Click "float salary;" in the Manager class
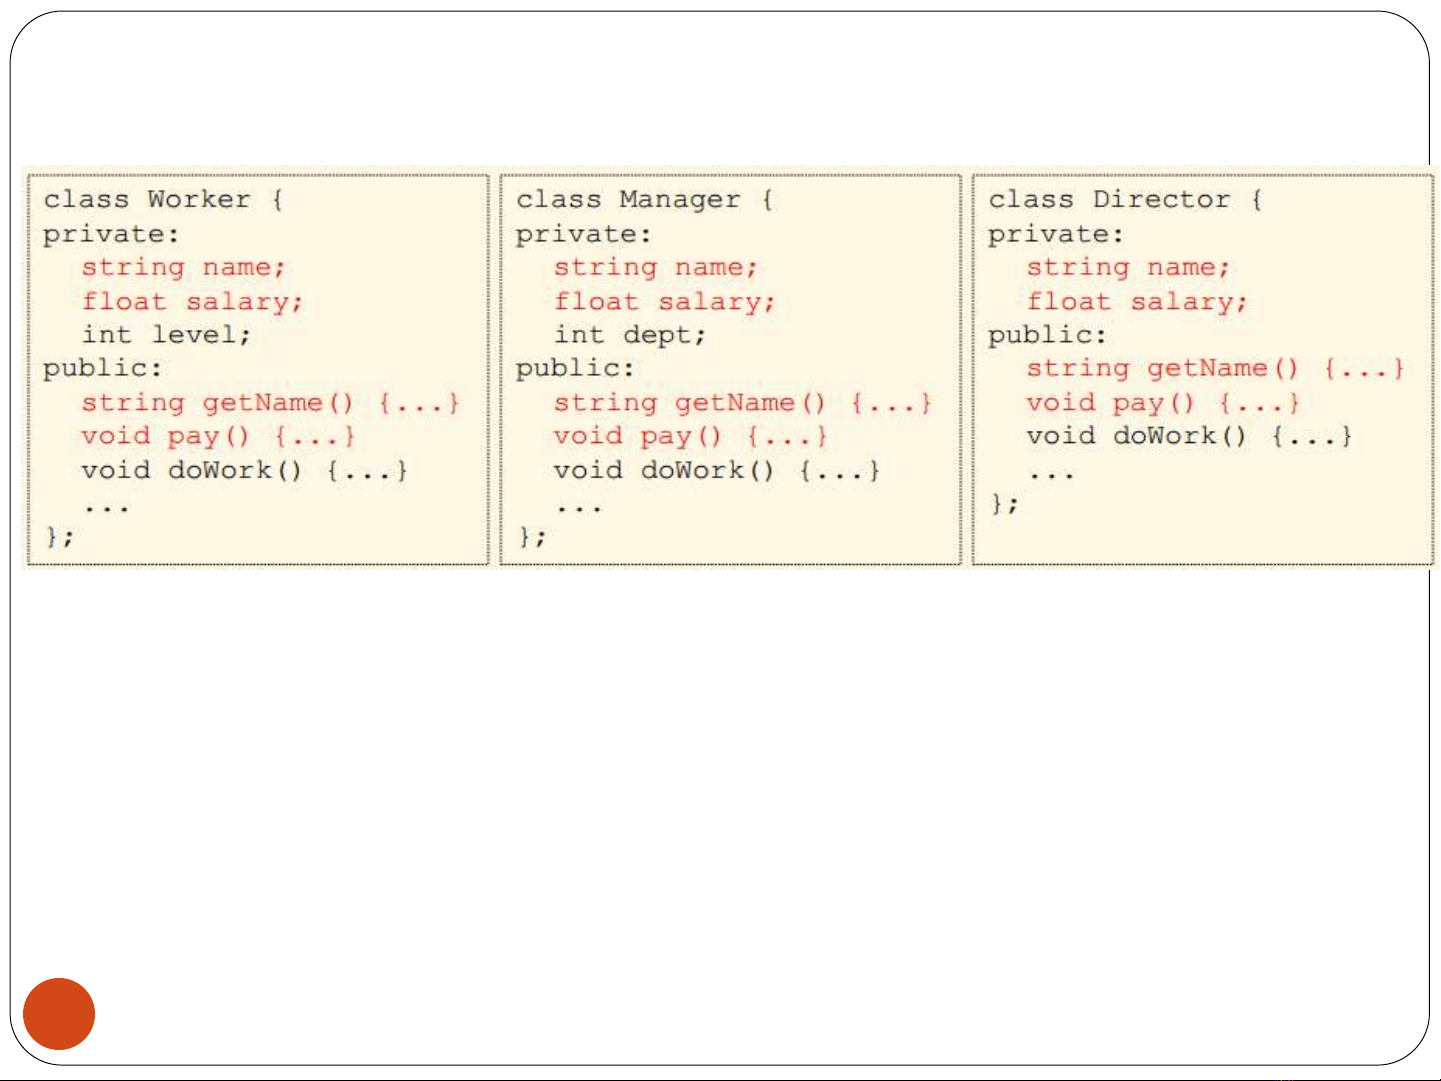1441x1081 pixels. coord(664,302)
